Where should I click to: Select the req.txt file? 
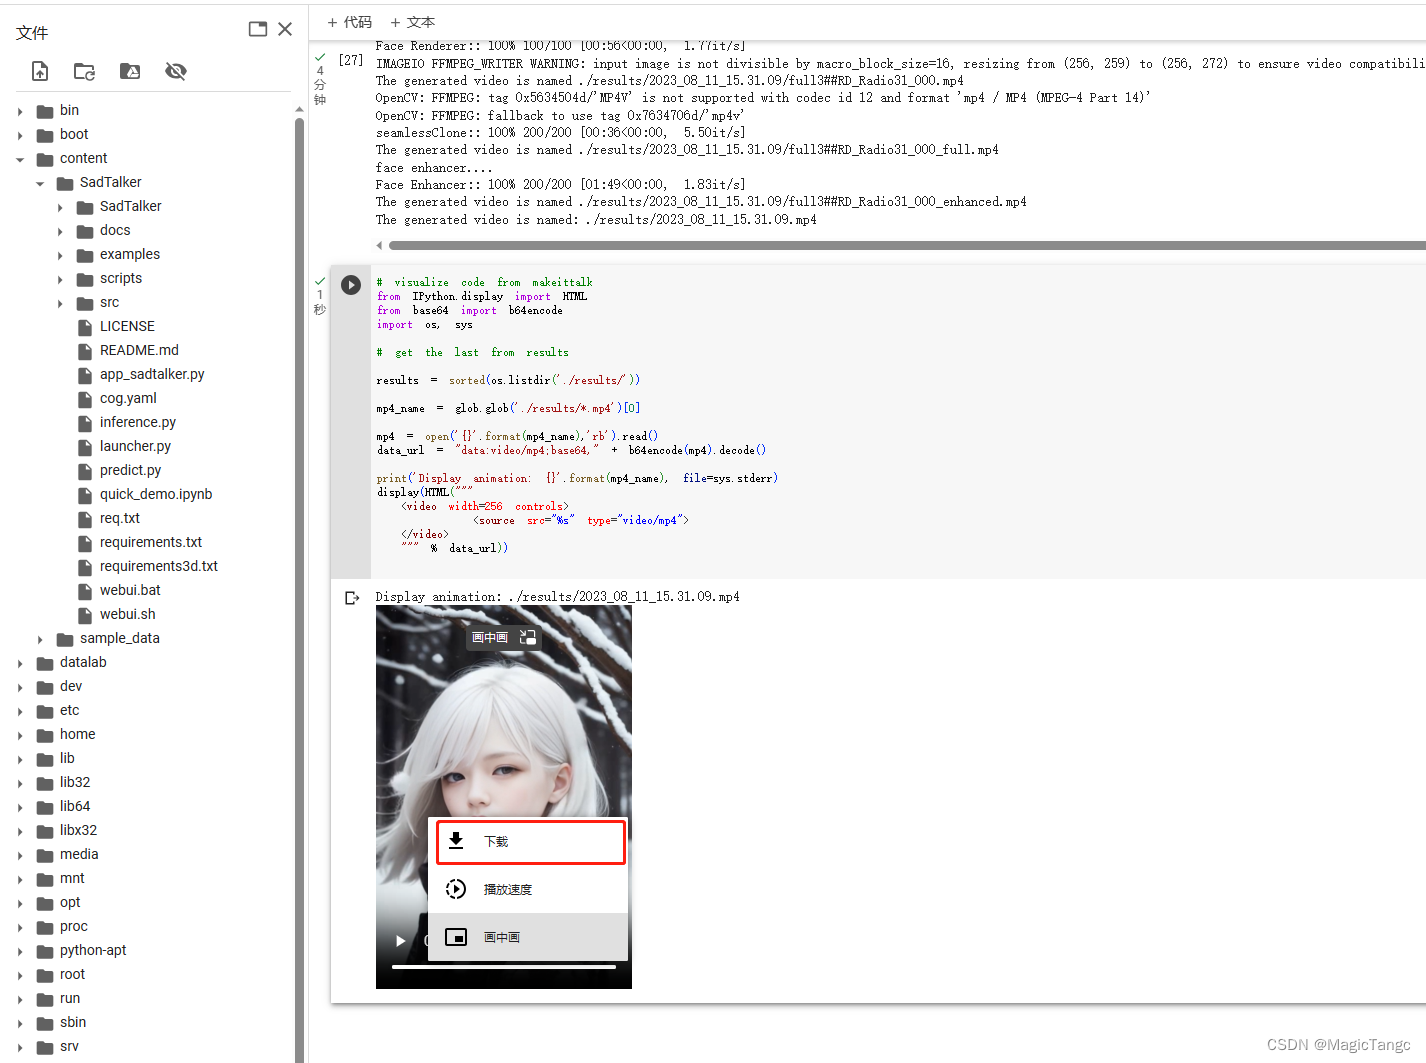point(120,518)
